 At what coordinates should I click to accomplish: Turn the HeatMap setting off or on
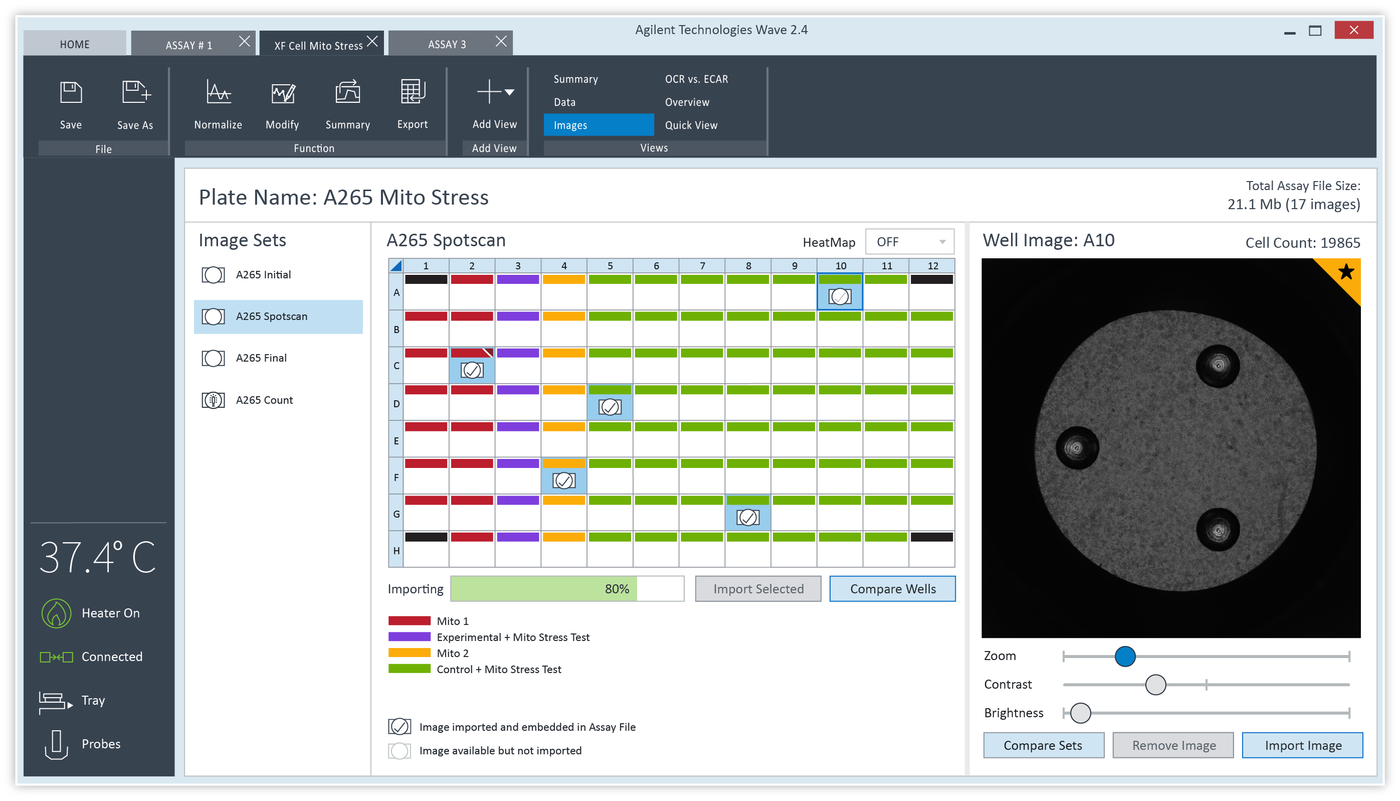pyautogui.click(x=908, y=241)
